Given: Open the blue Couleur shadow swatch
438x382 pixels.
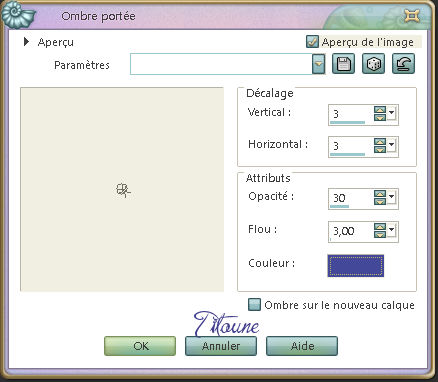Looking at the screenshot, I should tap(356, 266).
